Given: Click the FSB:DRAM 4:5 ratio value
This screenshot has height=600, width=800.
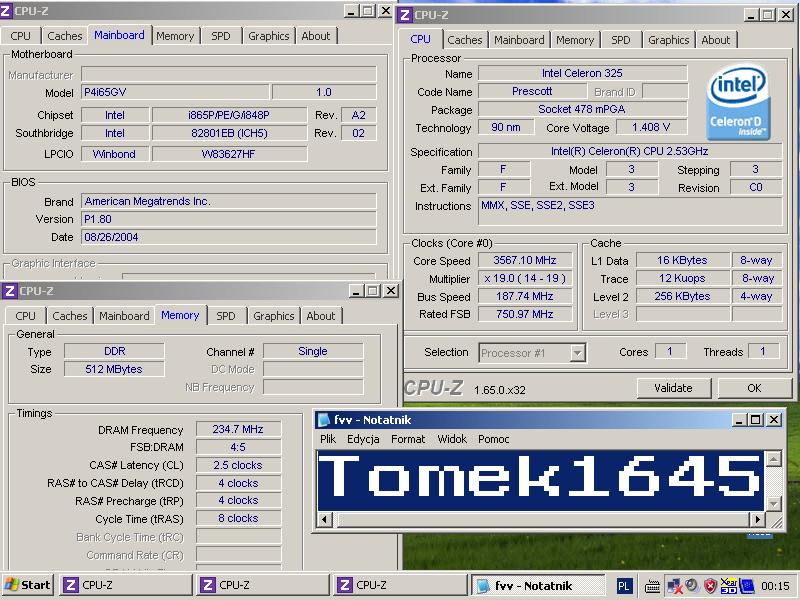Looking at the screenshot, I should pos(238,447).
